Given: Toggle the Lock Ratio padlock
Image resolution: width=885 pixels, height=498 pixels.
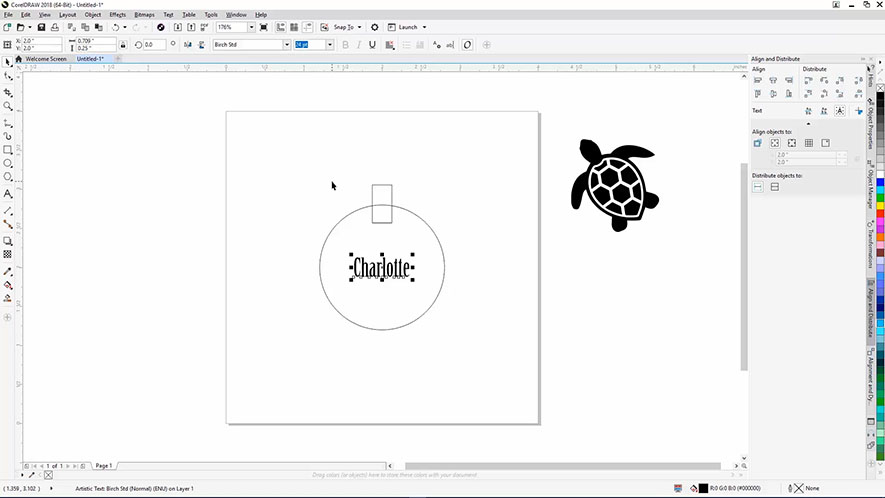Looking at the screenshot, I should (x=122, y=45).
